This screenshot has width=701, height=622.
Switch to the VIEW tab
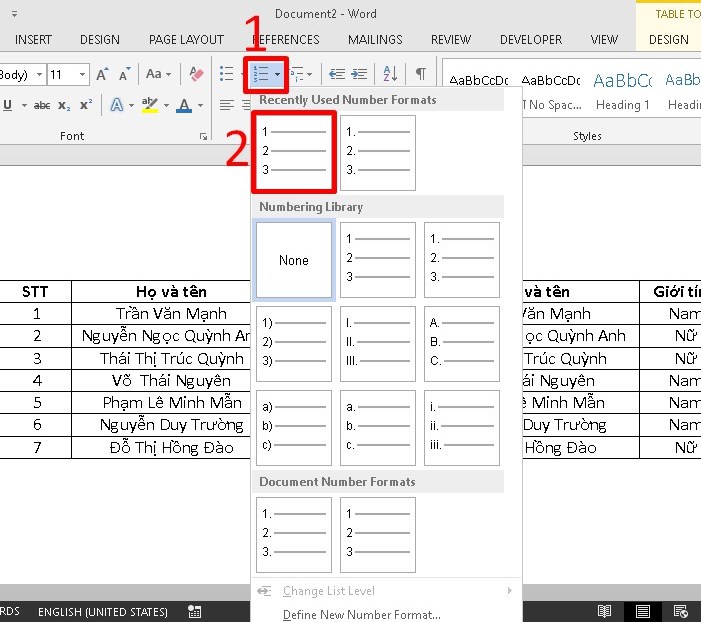coord(604,40)
